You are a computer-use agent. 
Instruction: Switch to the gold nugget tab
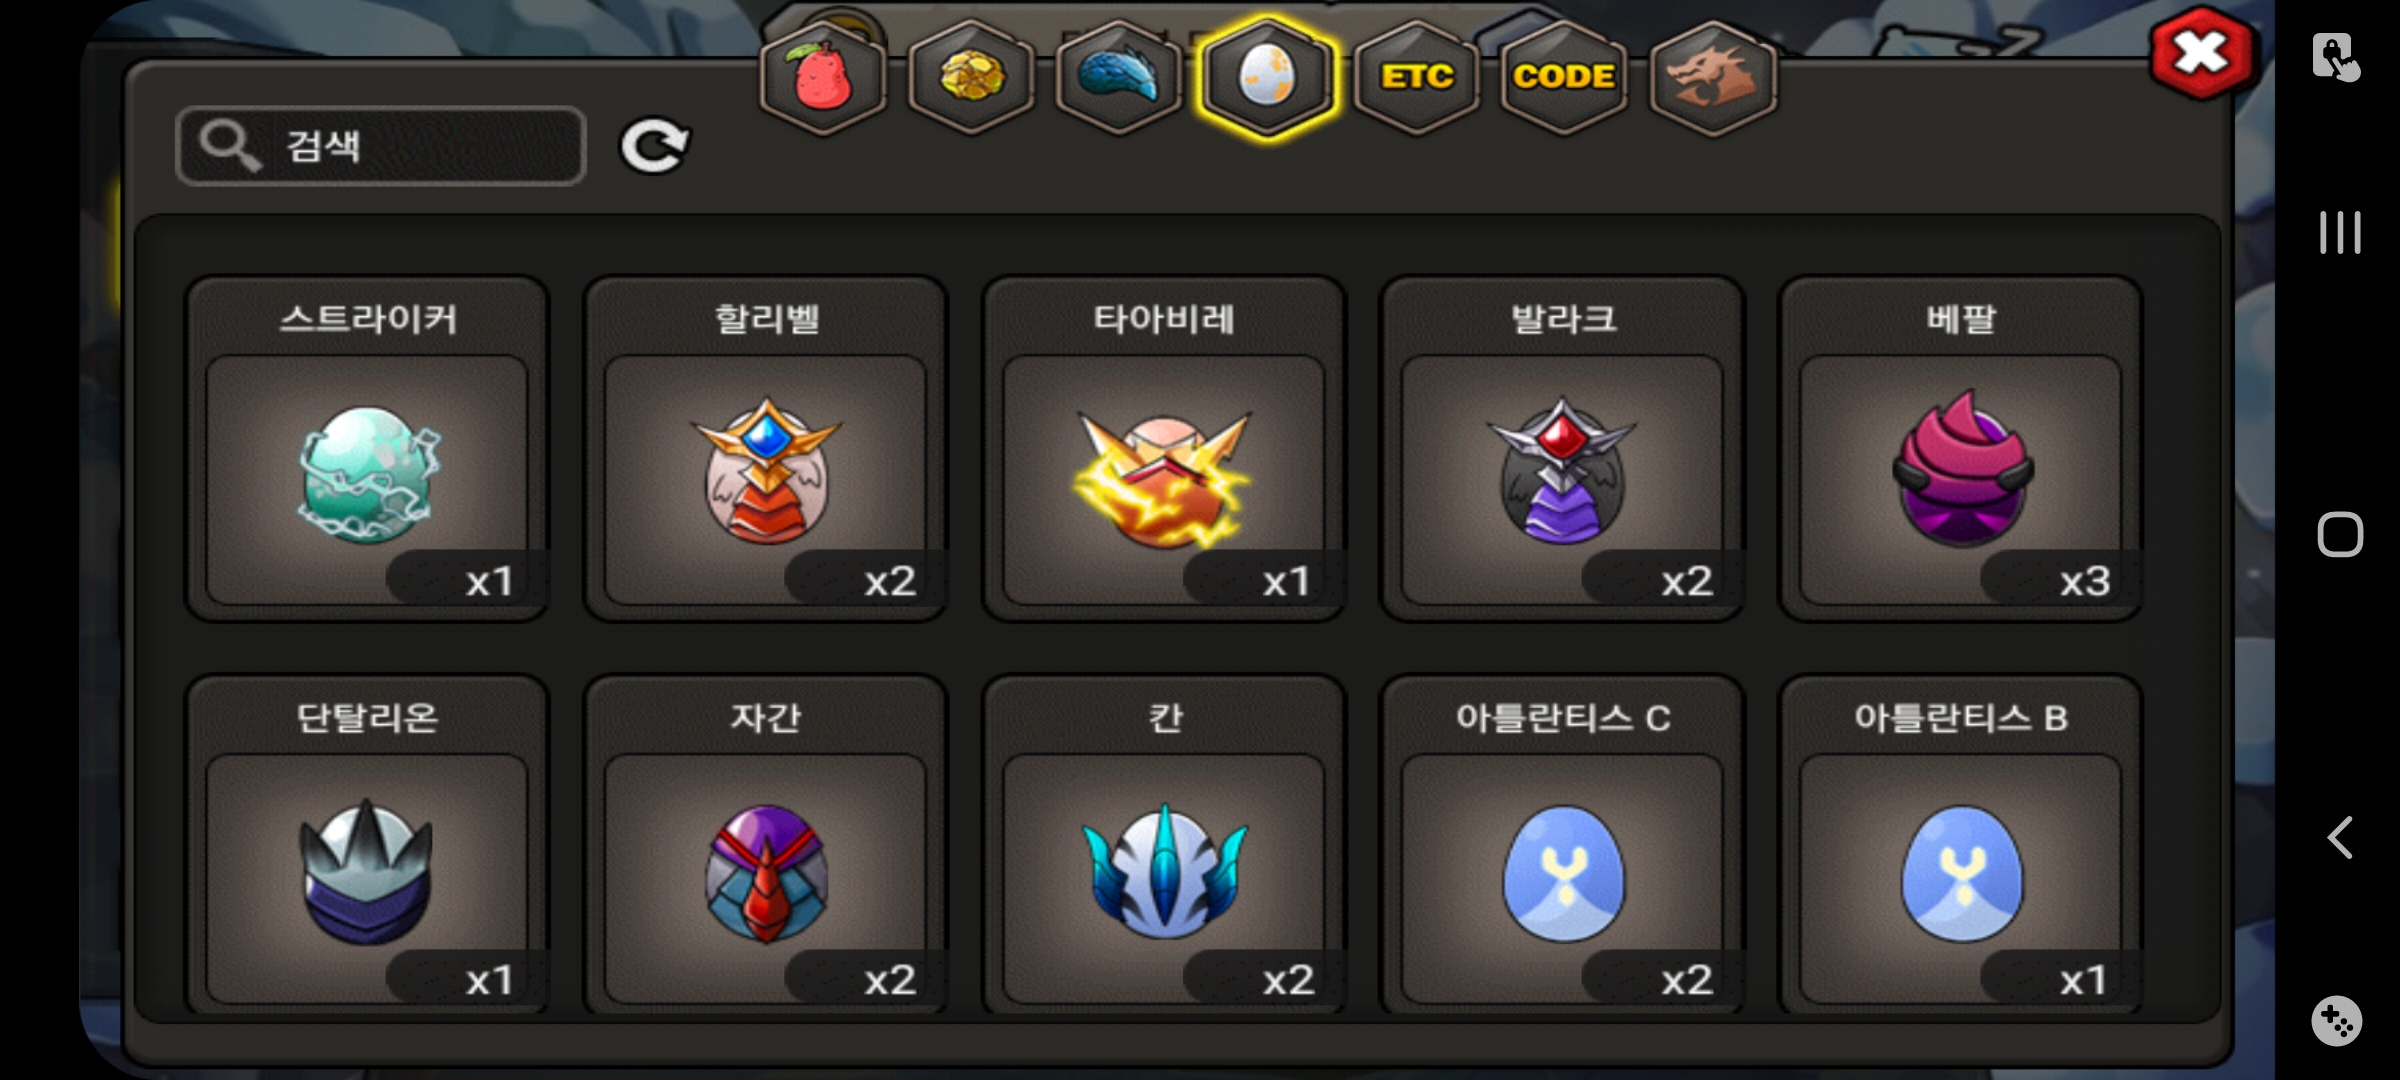(x=971, y=77)
